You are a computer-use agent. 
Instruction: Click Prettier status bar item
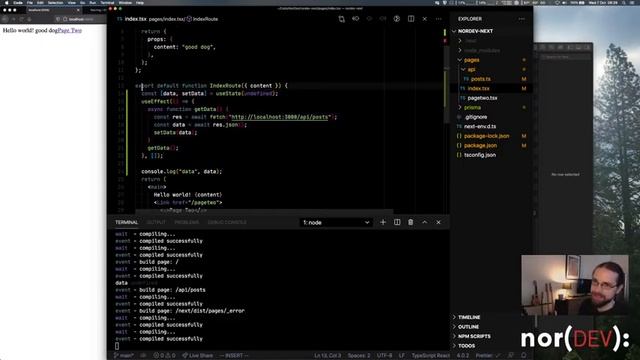pyautogui.click(x=488, y=356)
